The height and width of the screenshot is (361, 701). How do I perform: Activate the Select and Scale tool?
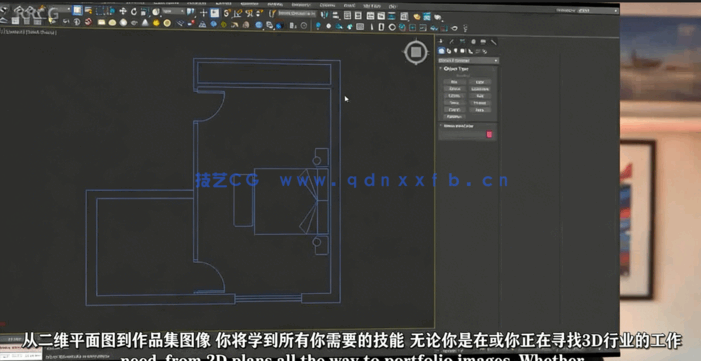pyautogui.click(x=144, y=12)
